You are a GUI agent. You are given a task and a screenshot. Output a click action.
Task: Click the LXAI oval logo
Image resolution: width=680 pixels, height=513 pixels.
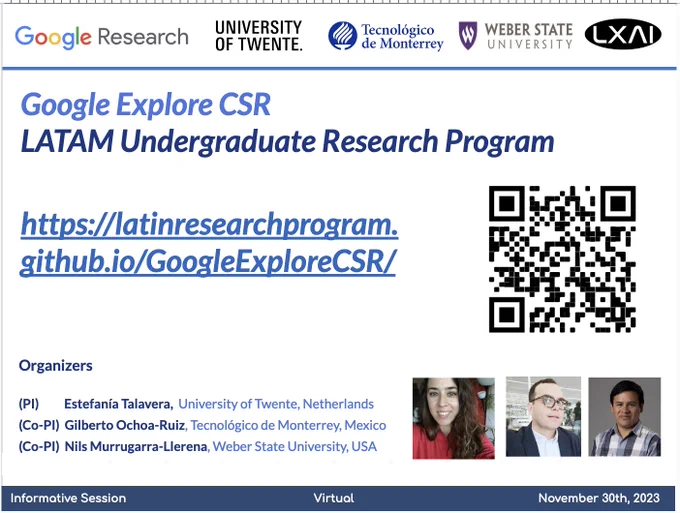623,34
